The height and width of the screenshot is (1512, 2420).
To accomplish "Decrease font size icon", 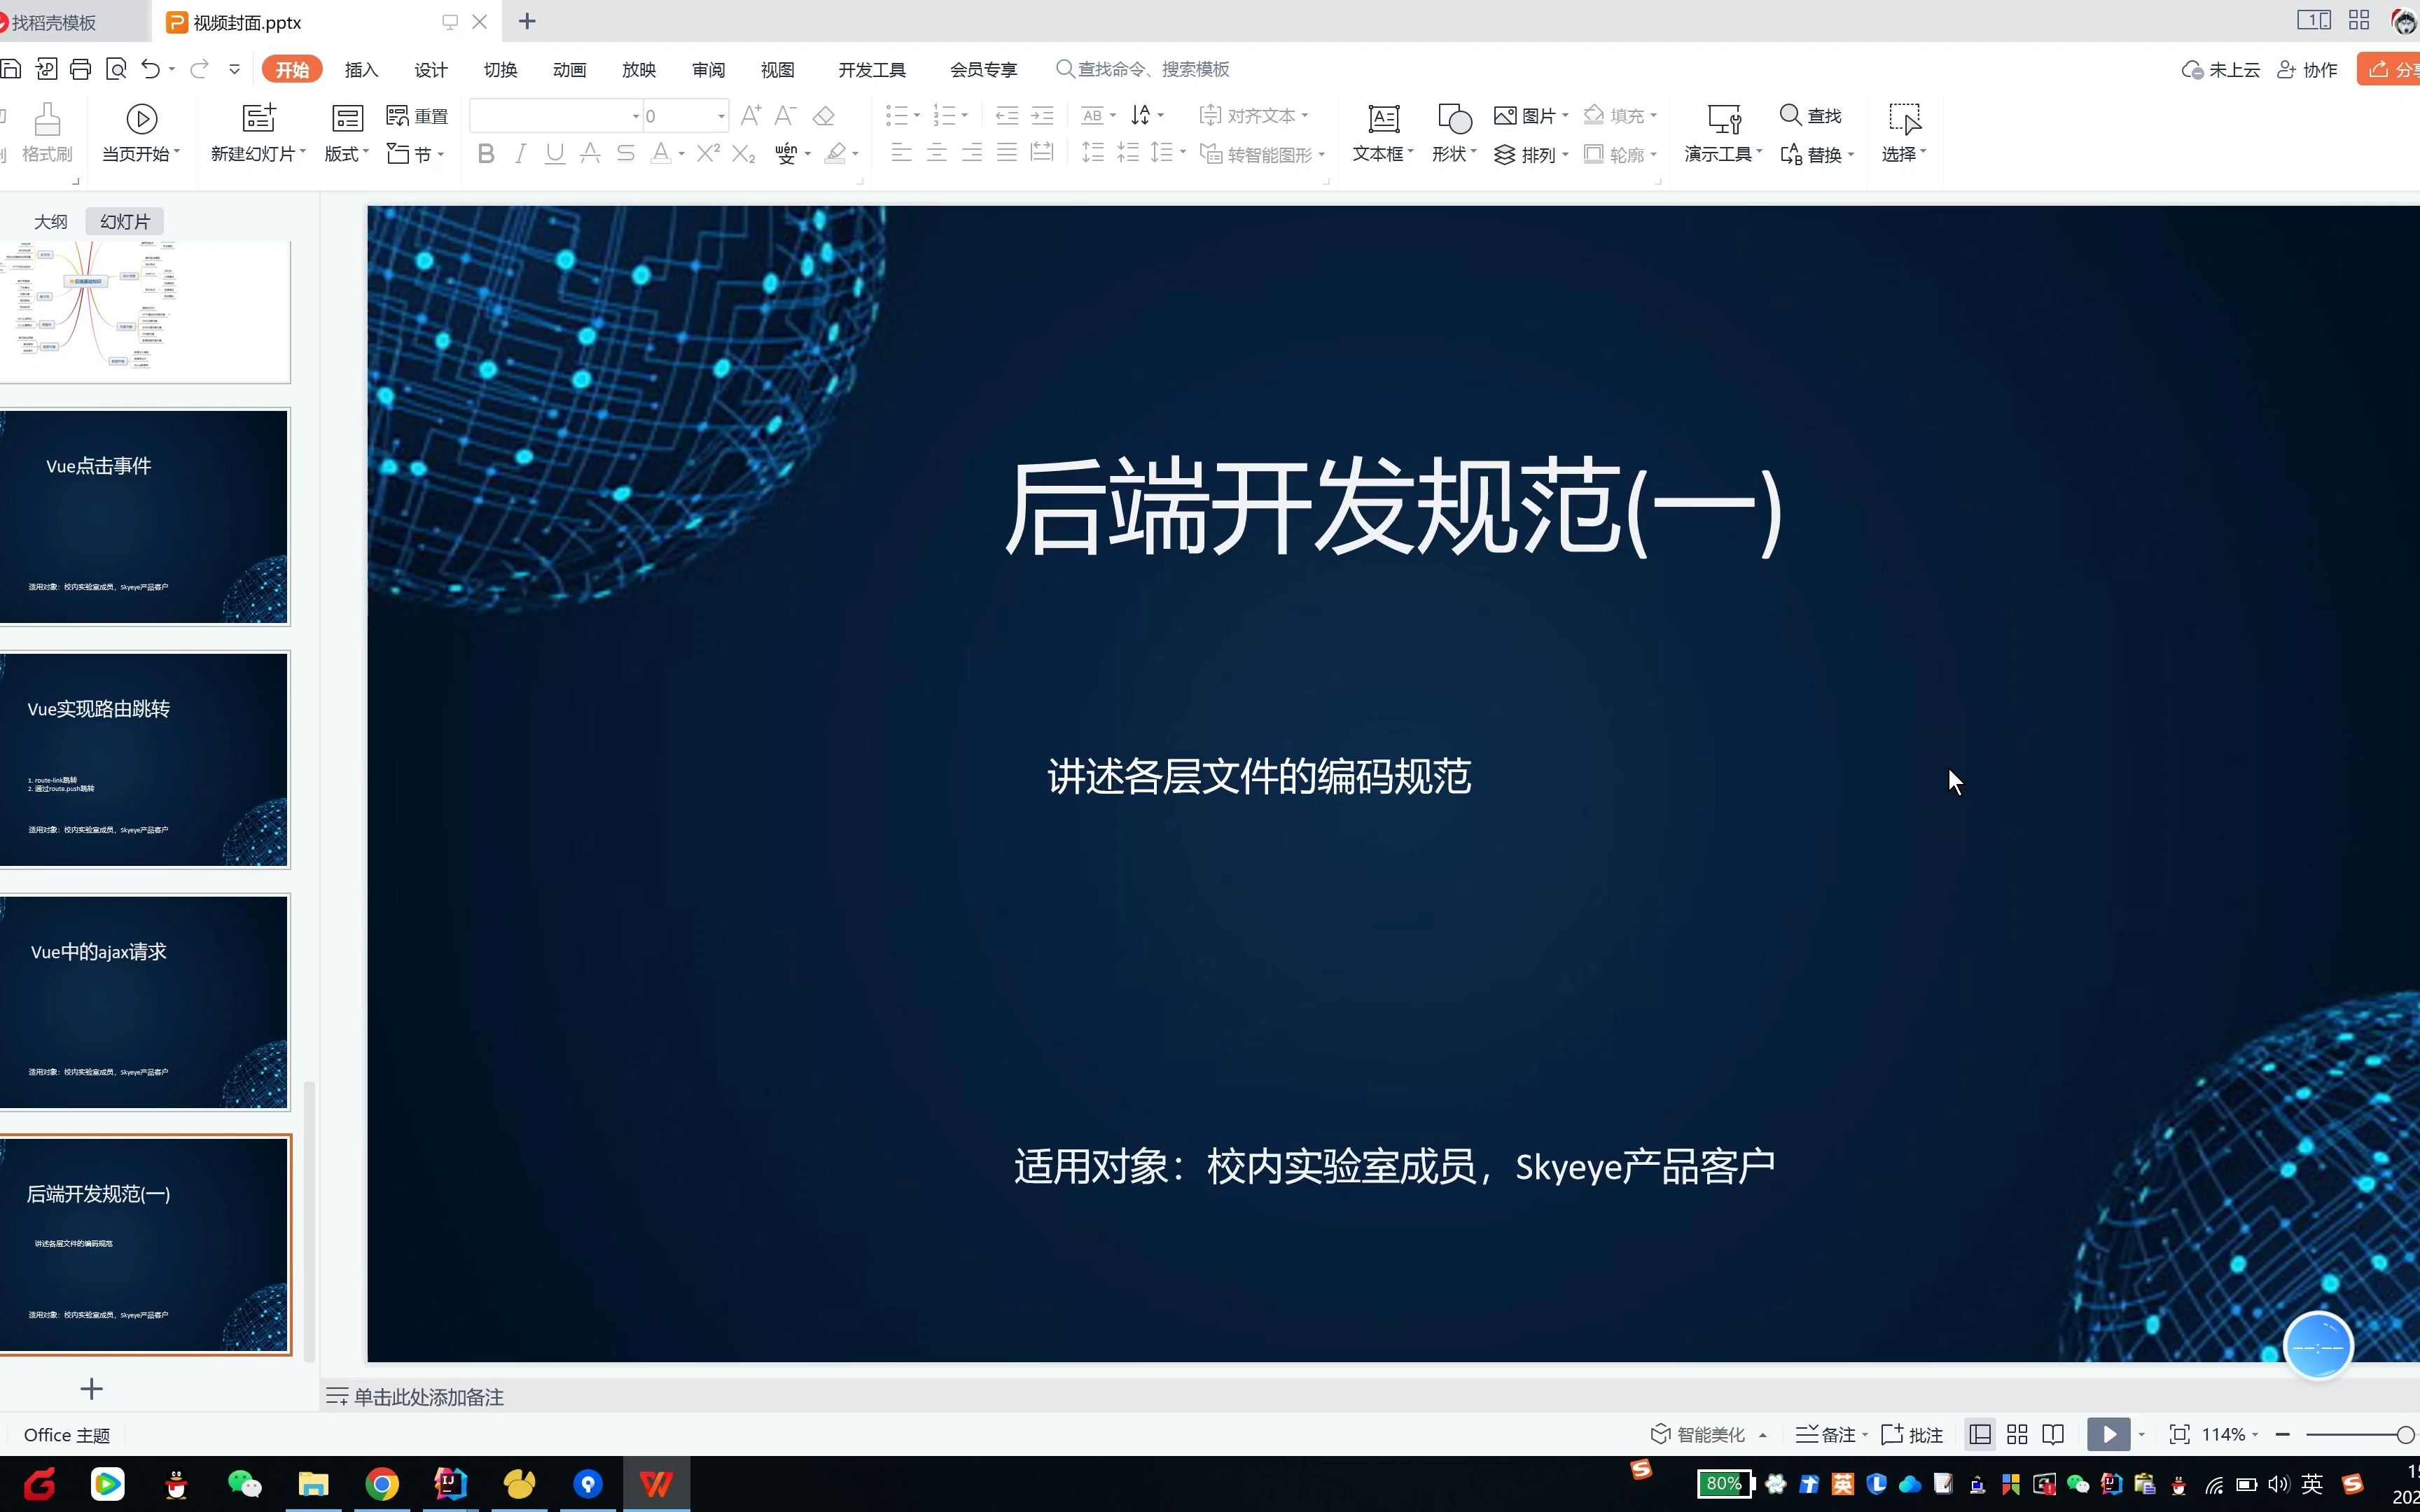I will [x=786, y=116].
